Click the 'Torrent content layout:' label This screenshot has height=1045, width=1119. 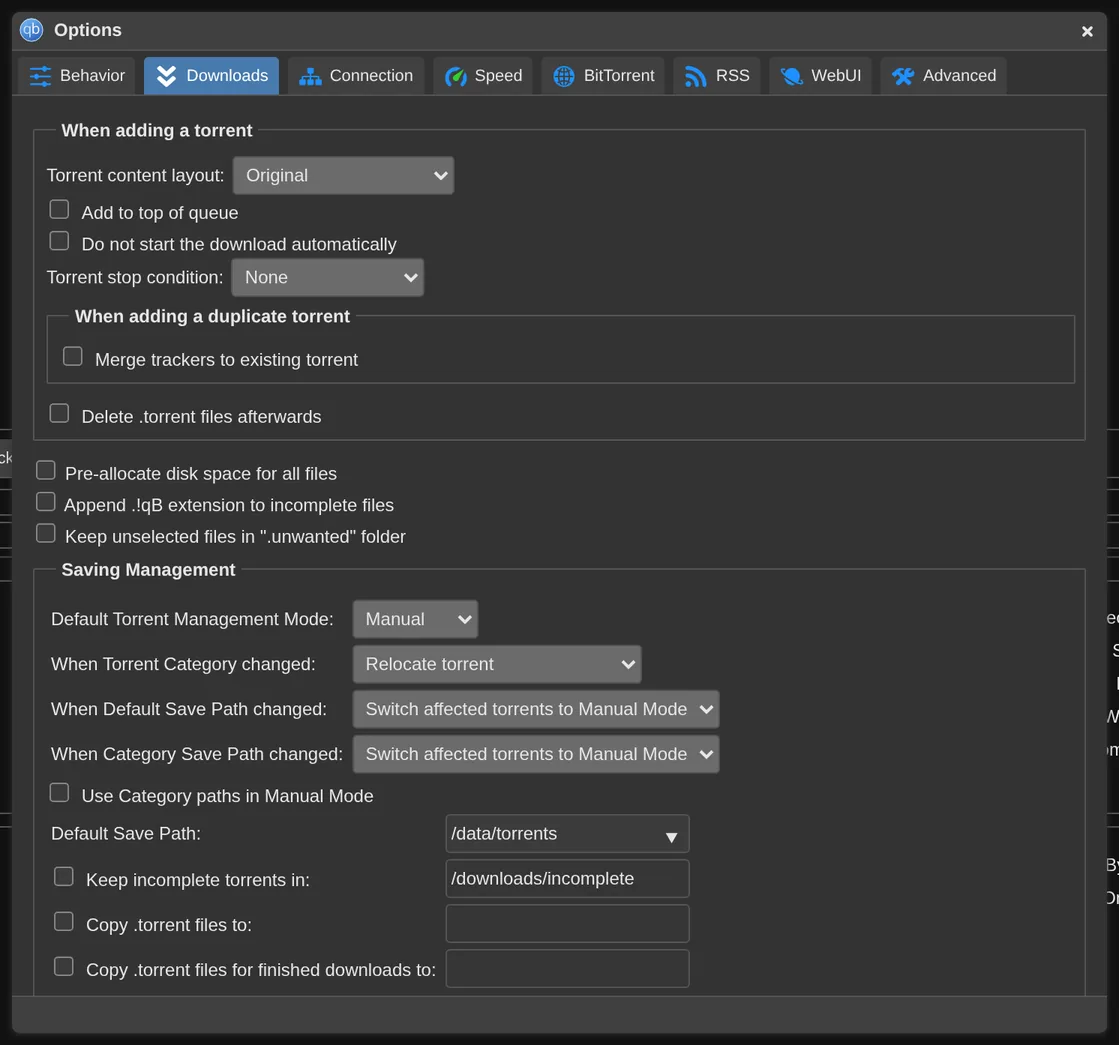pos(136,176)
